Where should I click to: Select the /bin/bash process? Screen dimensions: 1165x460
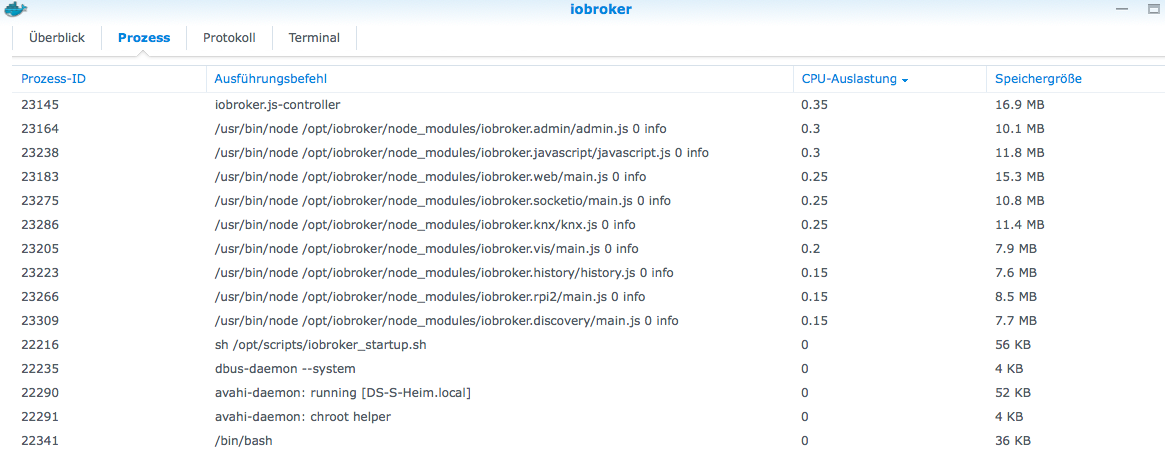tap(243, 441)
